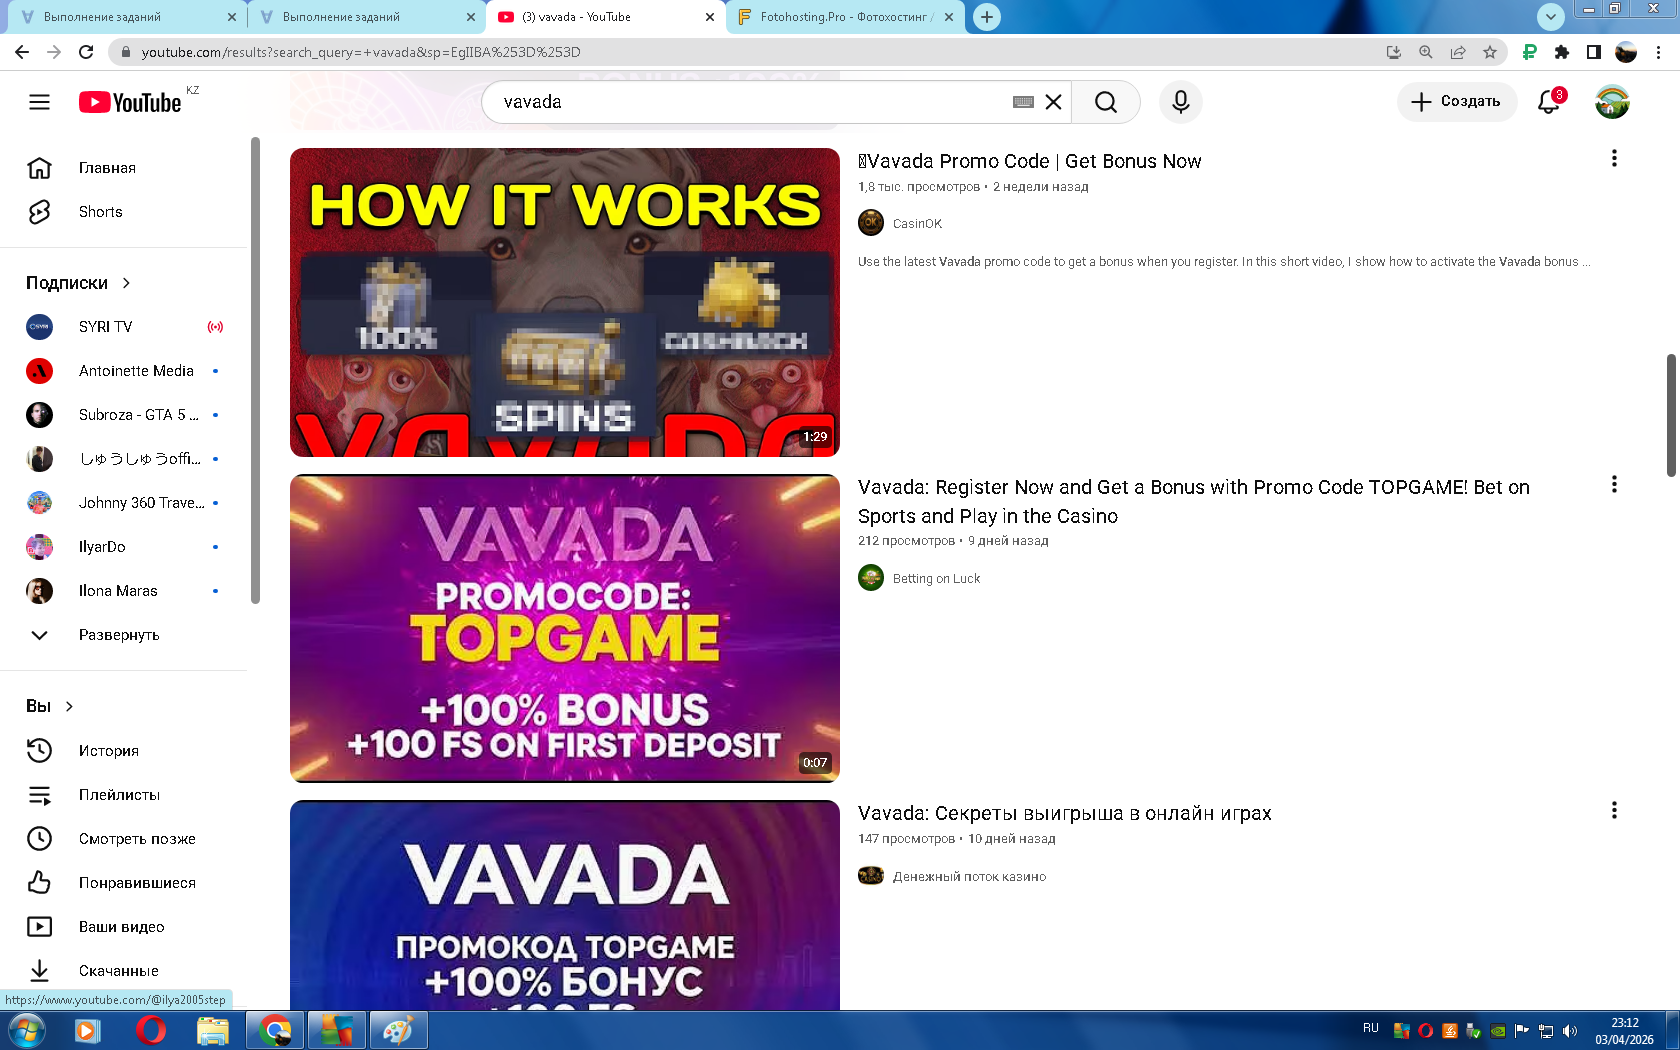Screen dimensions: 1680x1050
Task: Click the browser Back arrow
Action: [22, 52]
